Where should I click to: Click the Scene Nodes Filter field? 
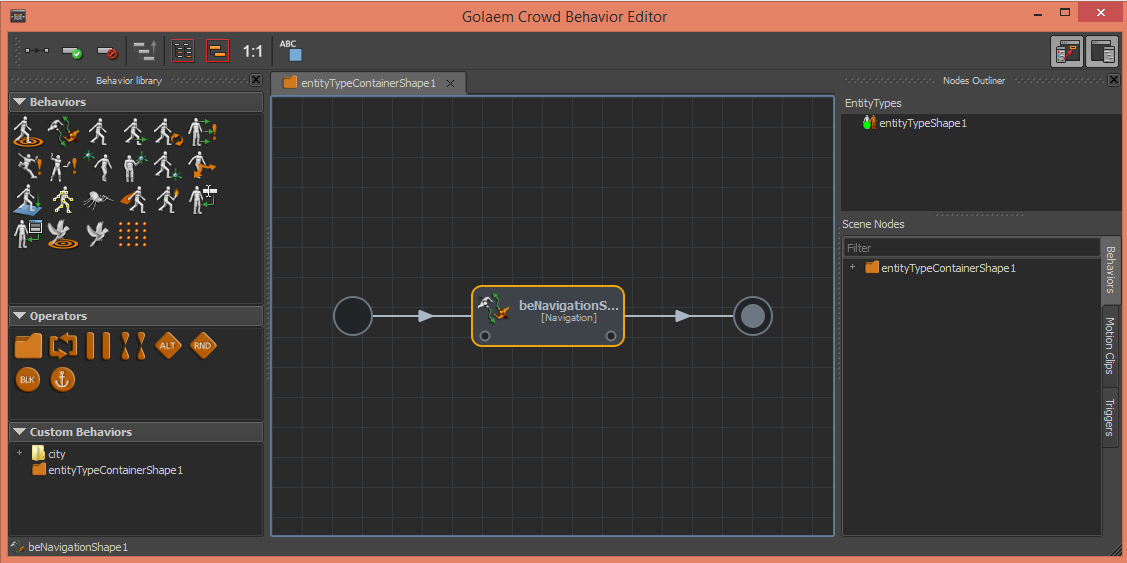click(x=972, y=248)
